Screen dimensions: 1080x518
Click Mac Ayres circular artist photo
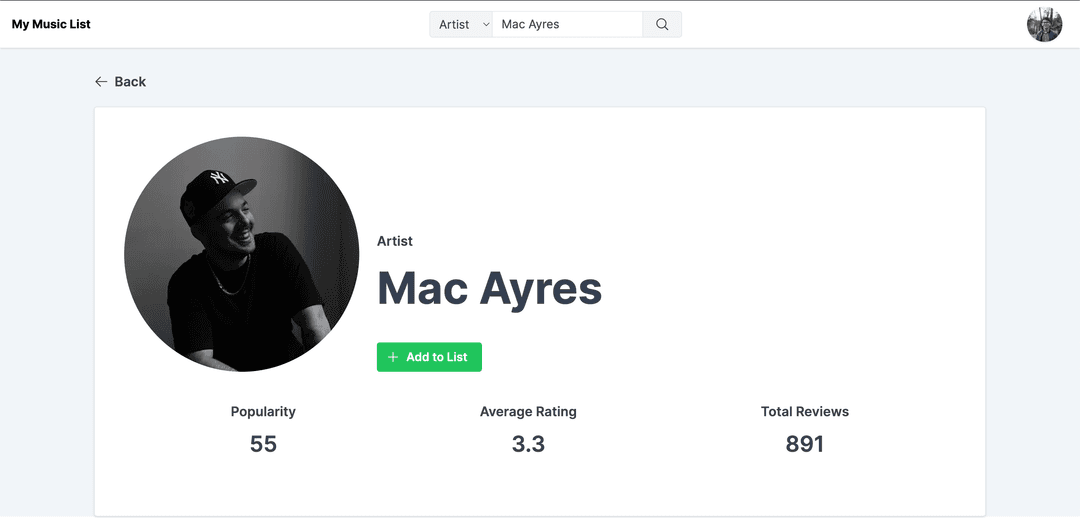(242, 254)
